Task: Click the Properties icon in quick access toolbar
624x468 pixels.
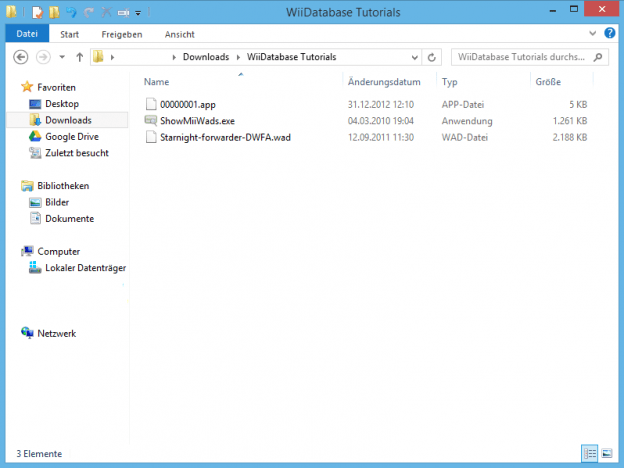Action: (37, 12)
